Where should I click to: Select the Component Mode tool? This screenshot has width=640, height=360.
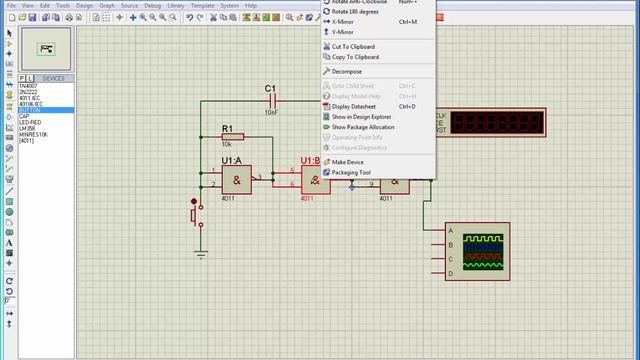click(9, 44)
